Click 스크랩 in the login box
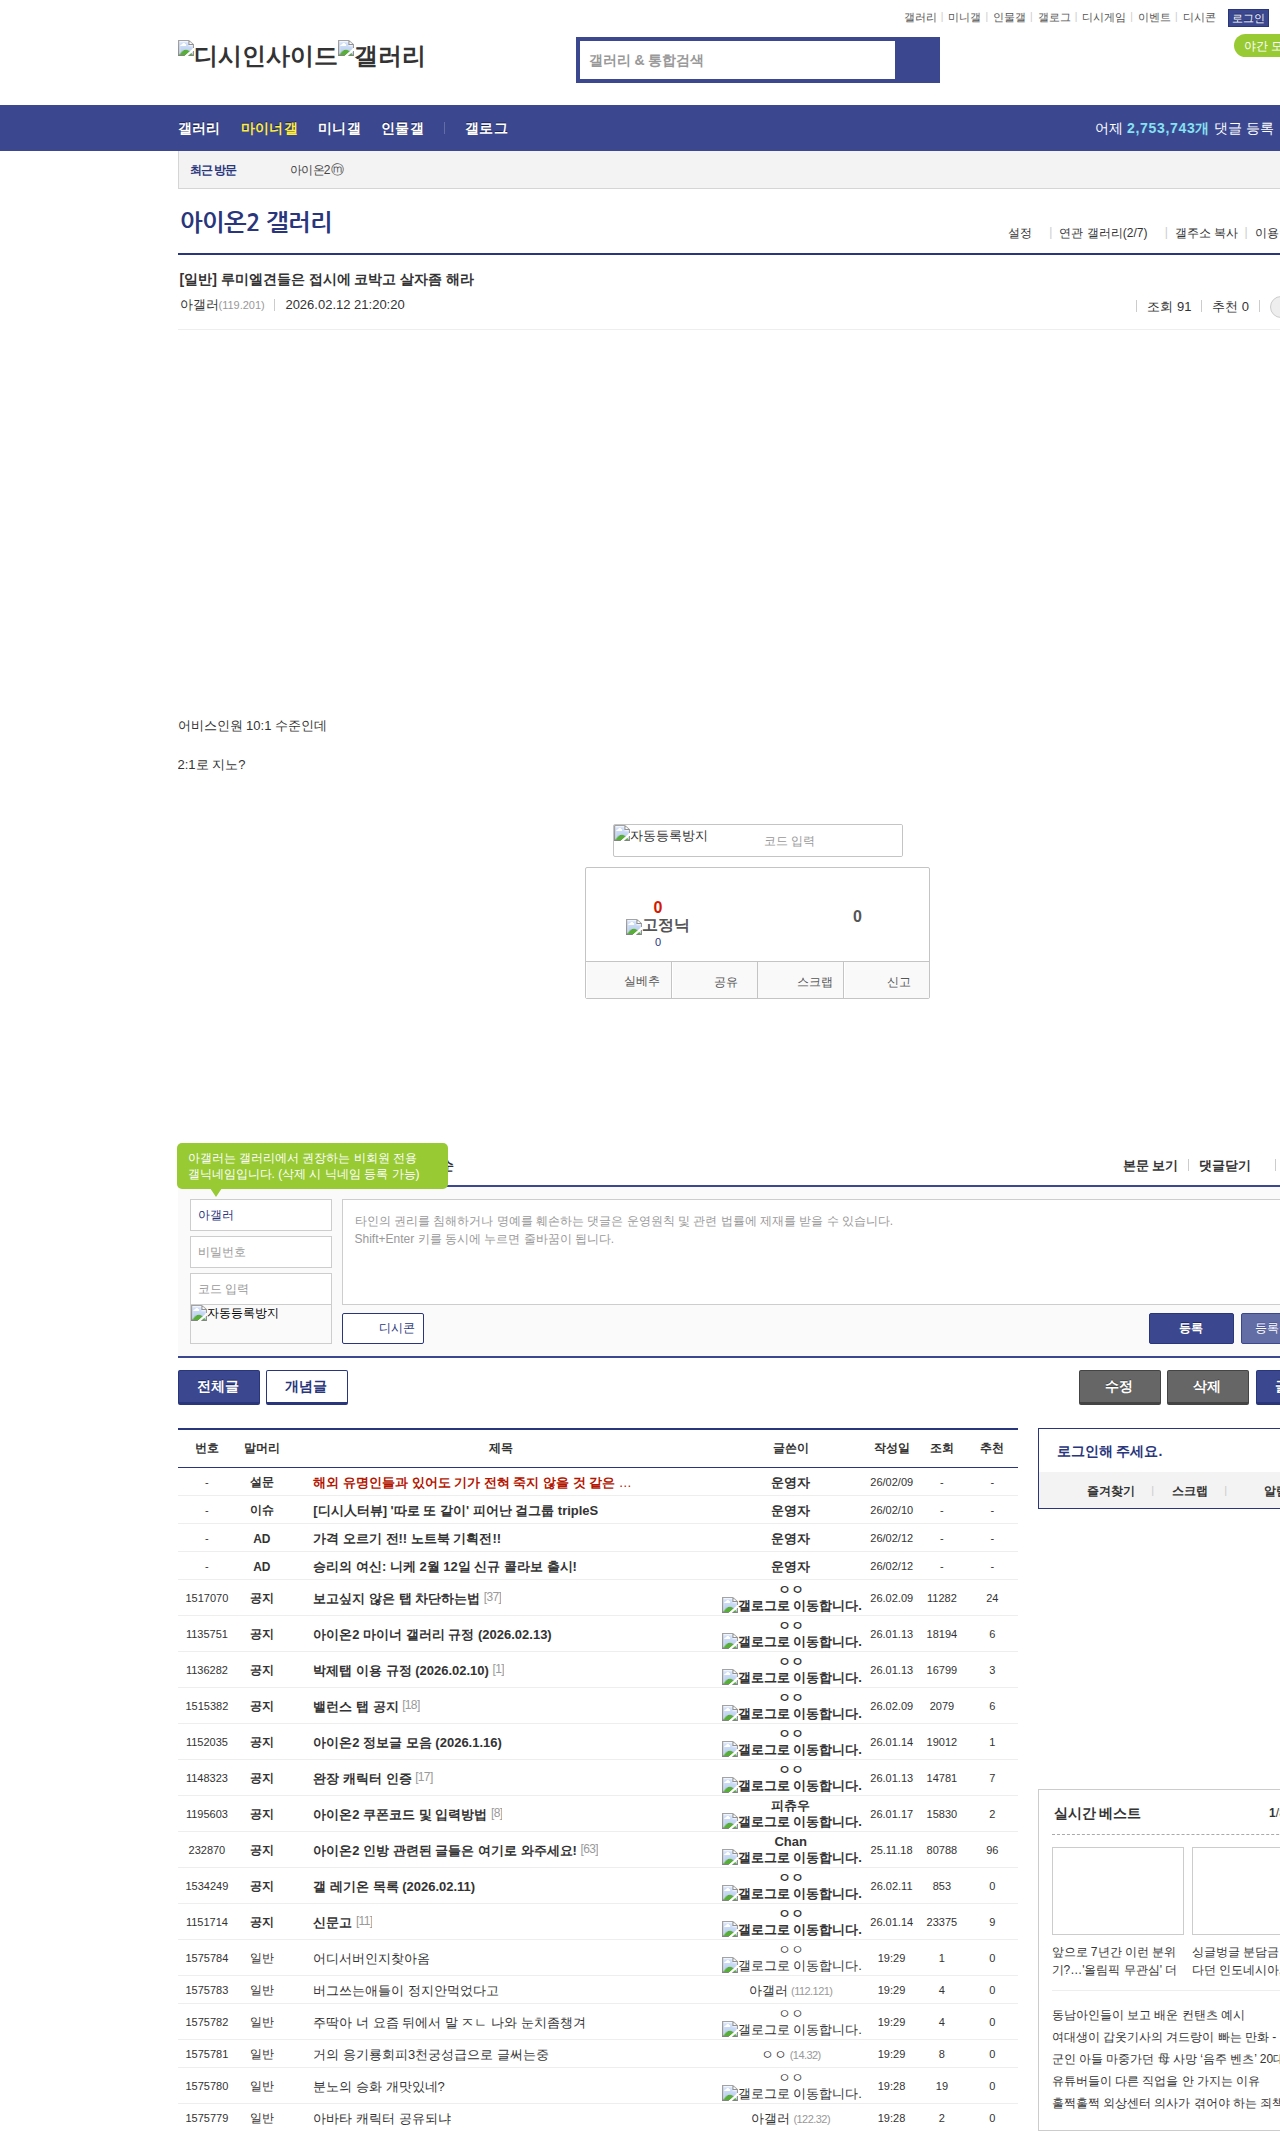The image size is (1280, 2131). (x=1189, y=1491)
